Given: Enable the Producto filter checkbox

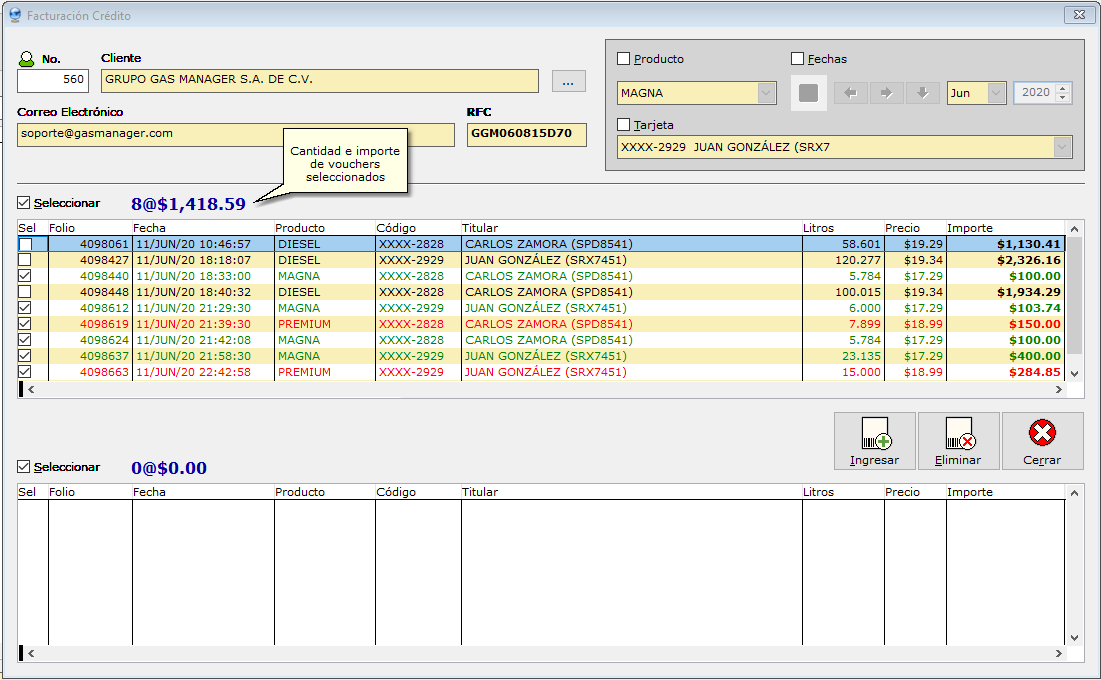Looking at the screenshot, I should coord(624,59).
